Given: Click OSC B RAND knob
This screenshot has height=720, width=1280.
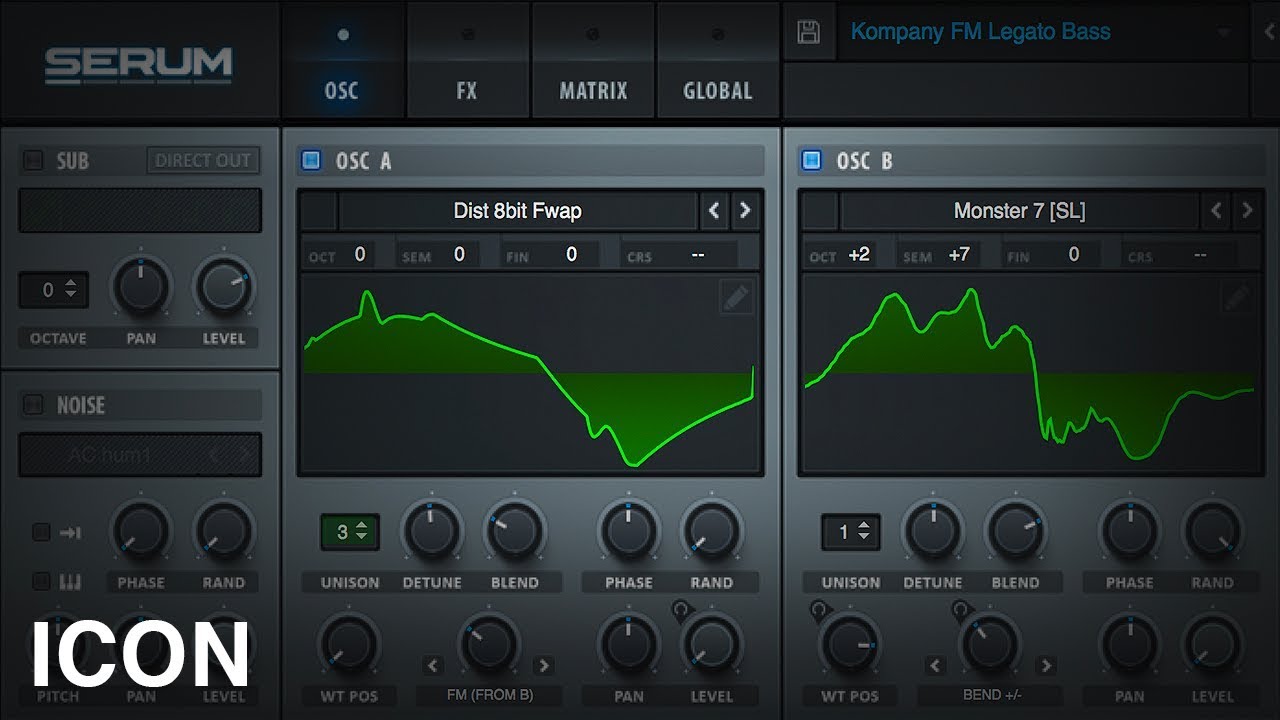Looking at the screenshot, I should pos(1213,532).
